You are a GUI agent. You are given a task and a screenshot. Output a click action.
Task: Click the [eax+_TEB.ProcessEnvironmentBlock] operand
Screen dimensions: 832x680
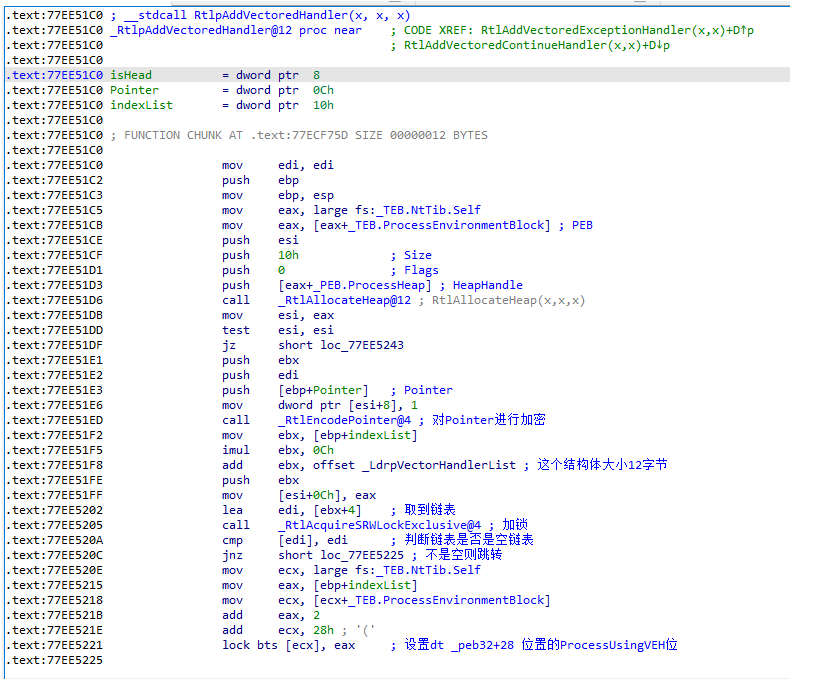pyautogui.click(x=432, y=225)
